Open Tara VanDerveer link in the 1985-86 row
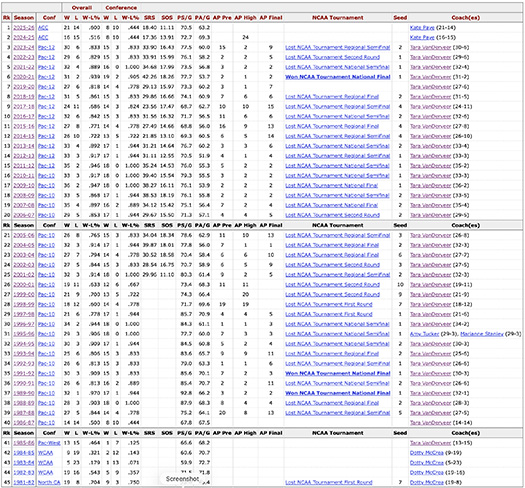 tap(430, 443)
